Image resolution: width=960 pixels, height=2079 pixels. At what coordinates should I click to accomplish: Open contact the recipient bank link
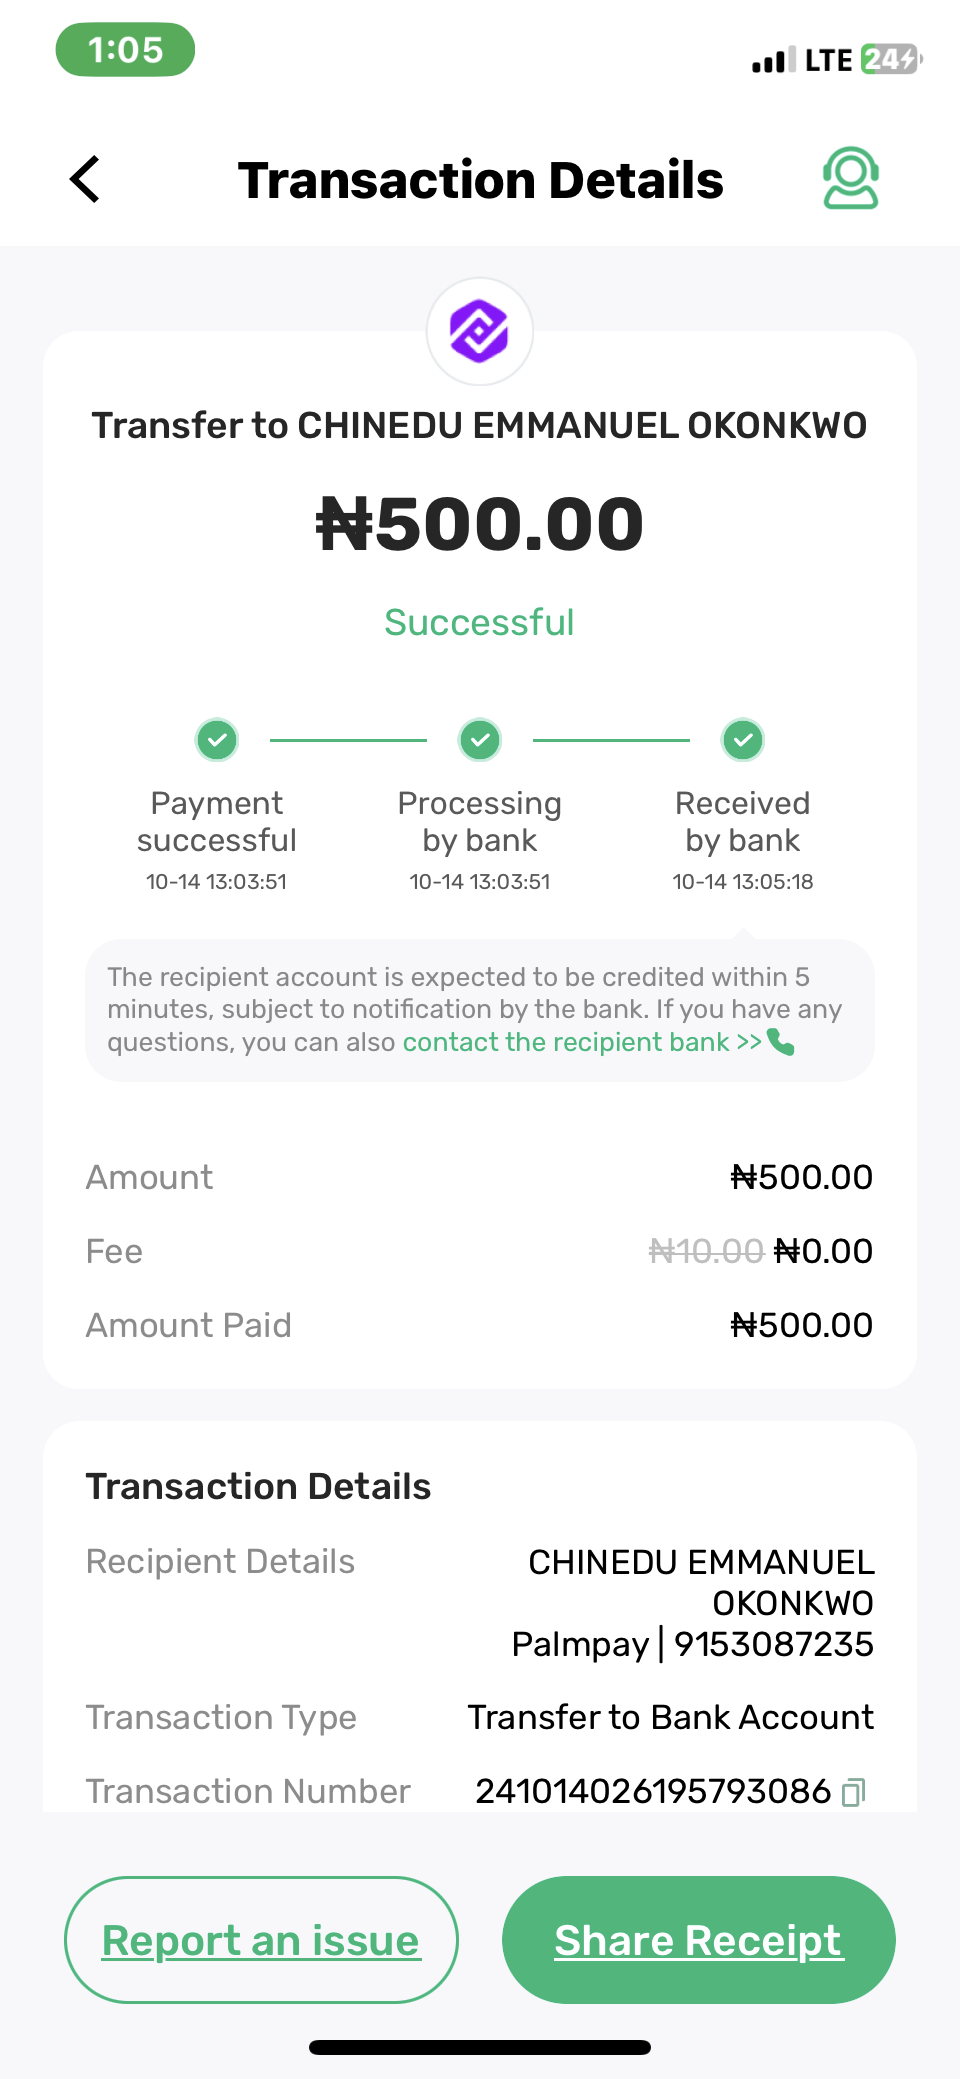(x=581, y=1042)
